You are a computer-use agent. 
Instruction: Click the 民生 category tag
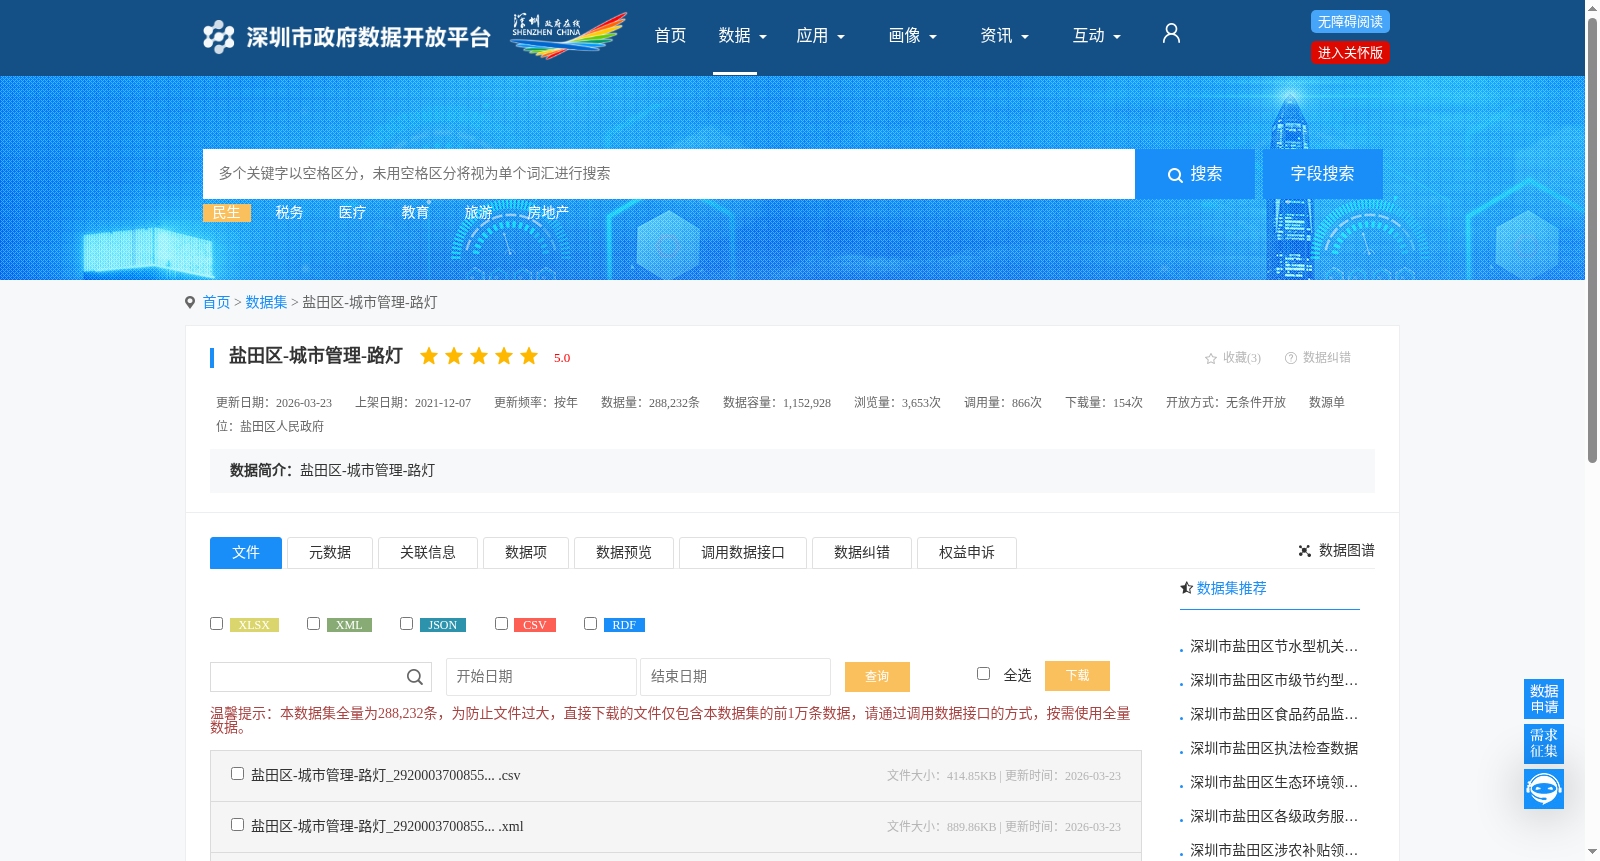[227, 212]
